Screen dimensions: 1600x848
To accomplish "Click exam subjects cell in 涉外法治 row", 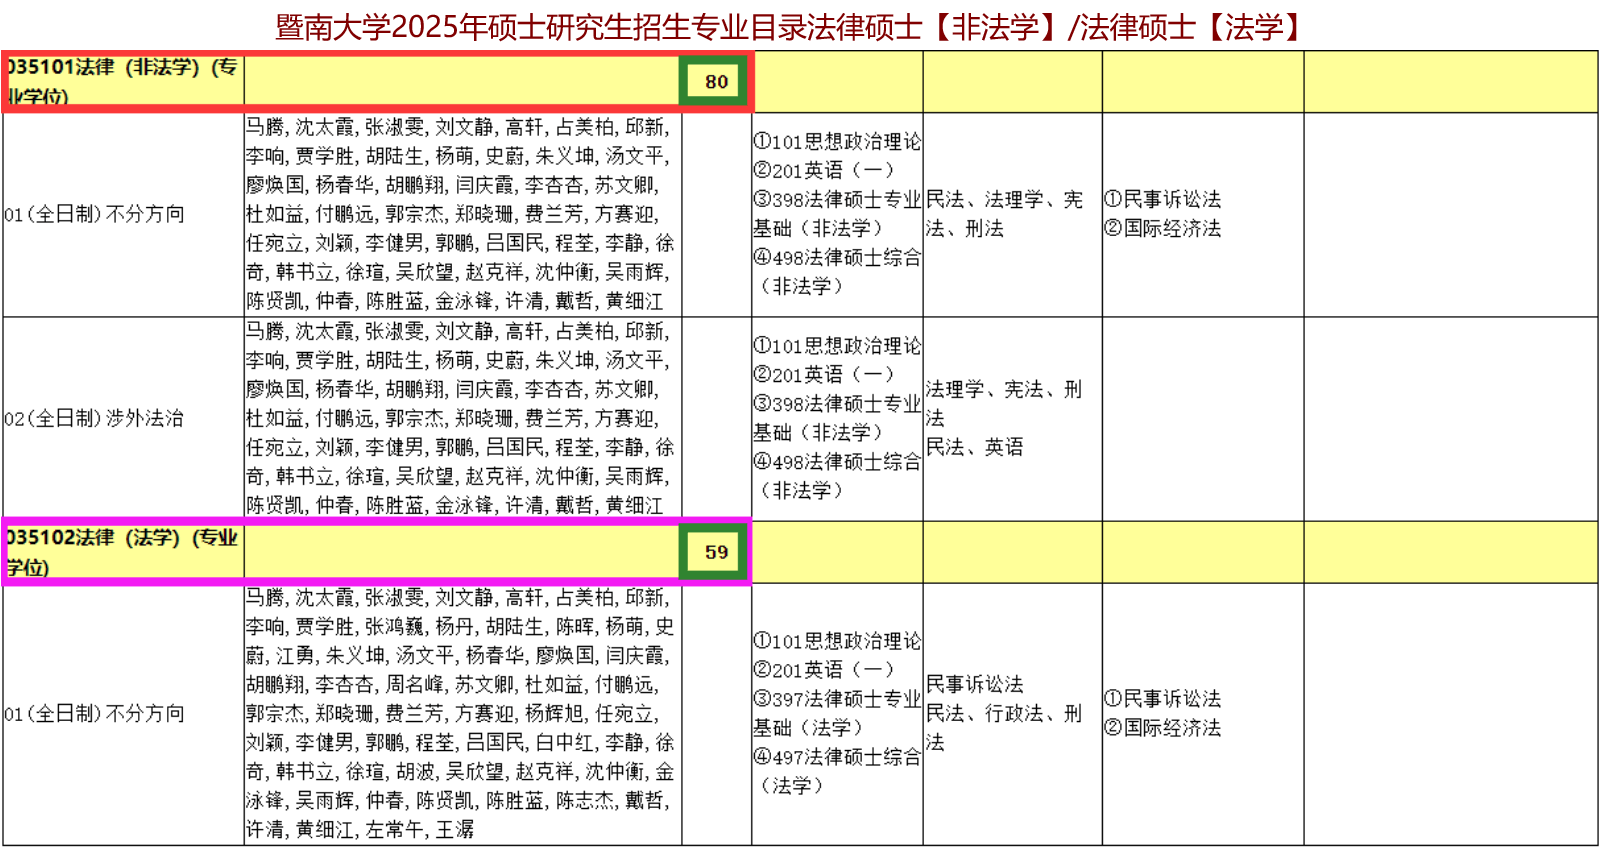I will click(837, 418).
